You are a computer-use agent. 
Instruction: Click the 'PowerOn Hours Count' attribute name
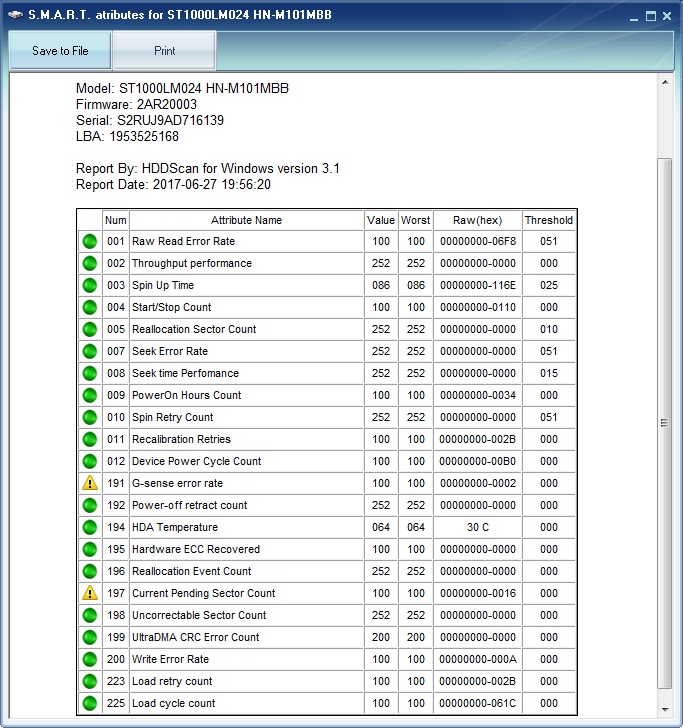(x=187, y=395)
